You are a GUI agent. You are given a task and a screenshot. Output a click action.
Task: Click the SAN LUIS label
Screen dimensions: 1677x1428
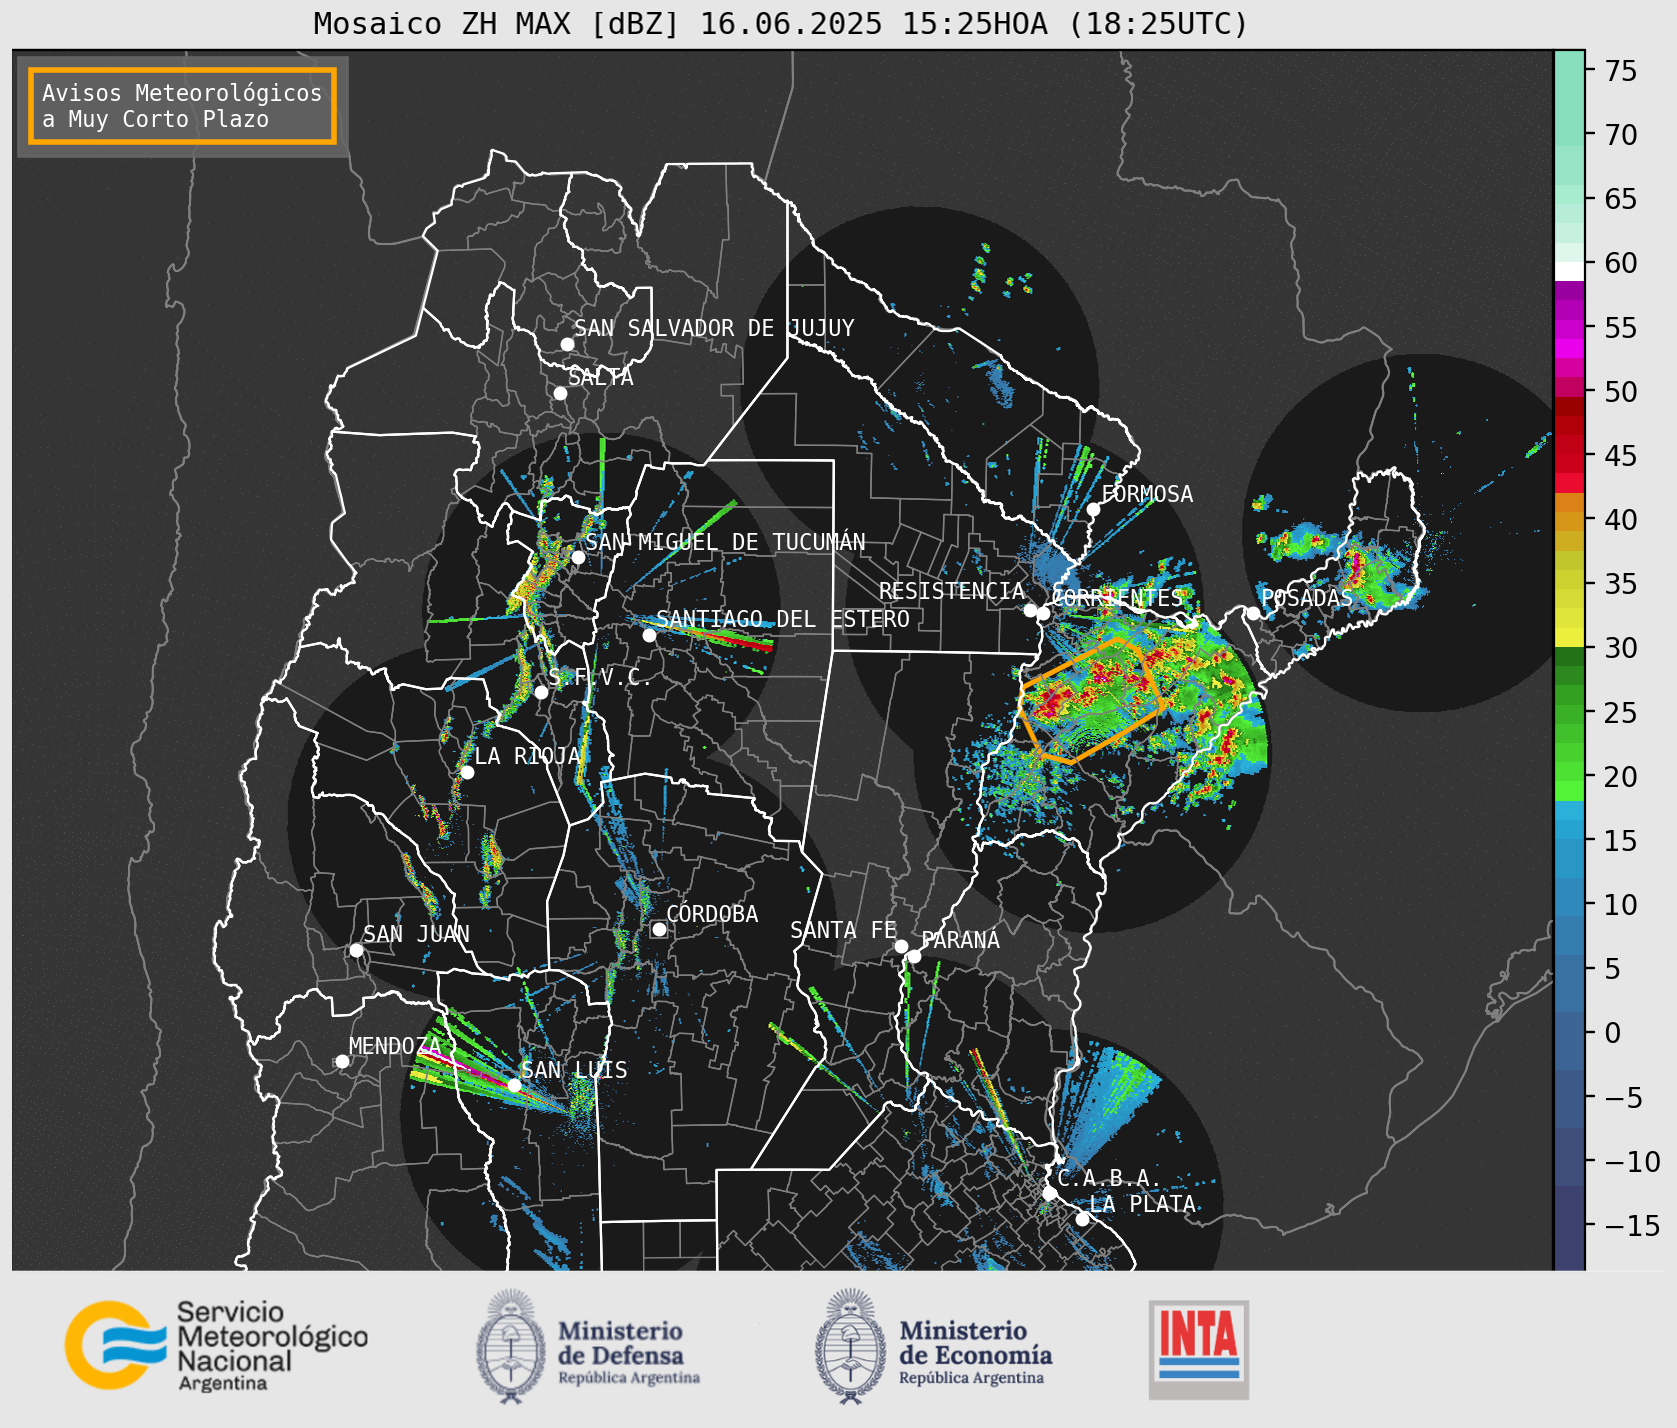pyautogui.click(x=575, y=1070)
